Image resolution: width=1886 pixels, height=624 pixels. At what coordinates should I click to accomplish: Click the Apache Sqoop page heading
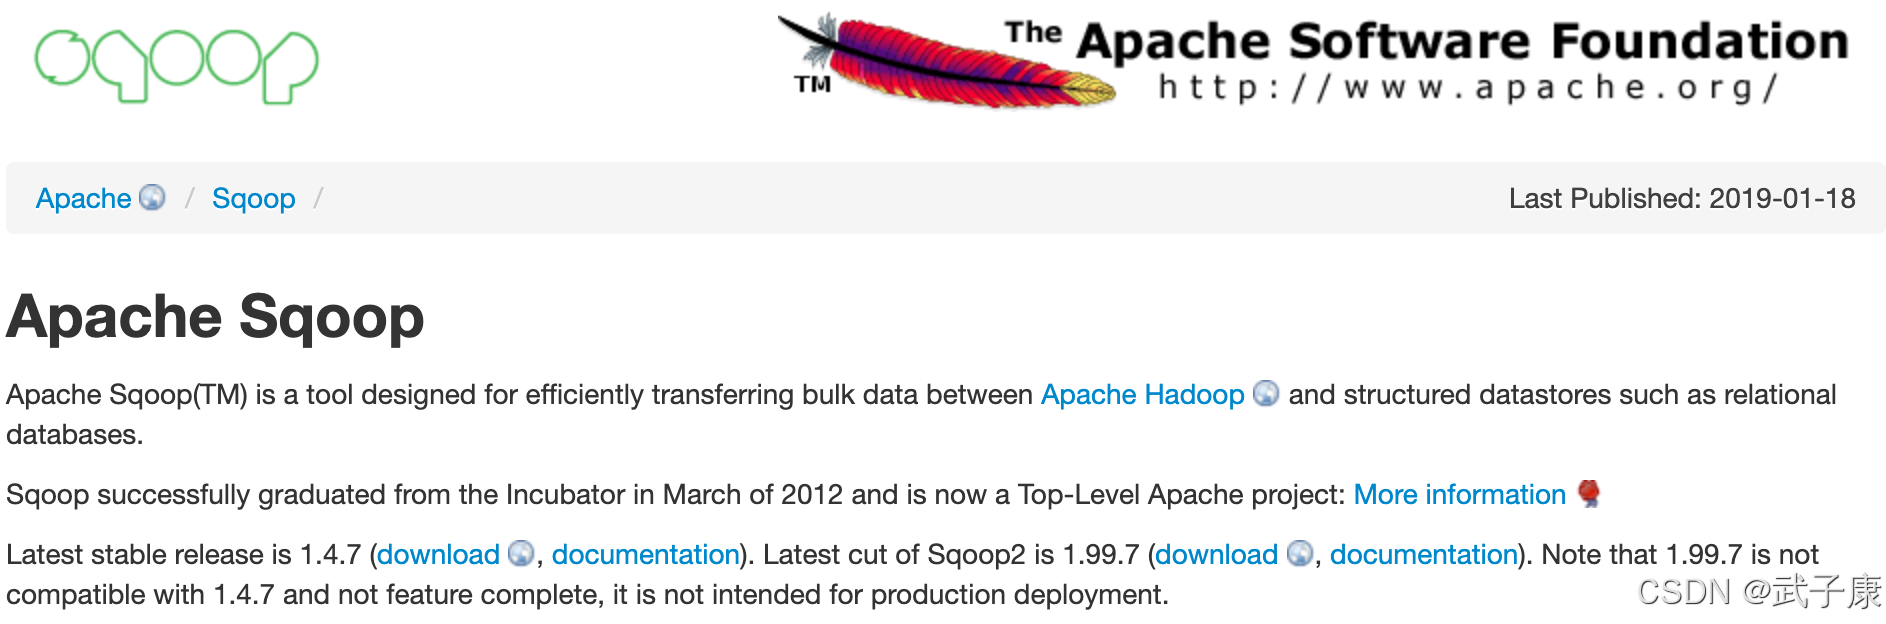[x=214, y=316]
